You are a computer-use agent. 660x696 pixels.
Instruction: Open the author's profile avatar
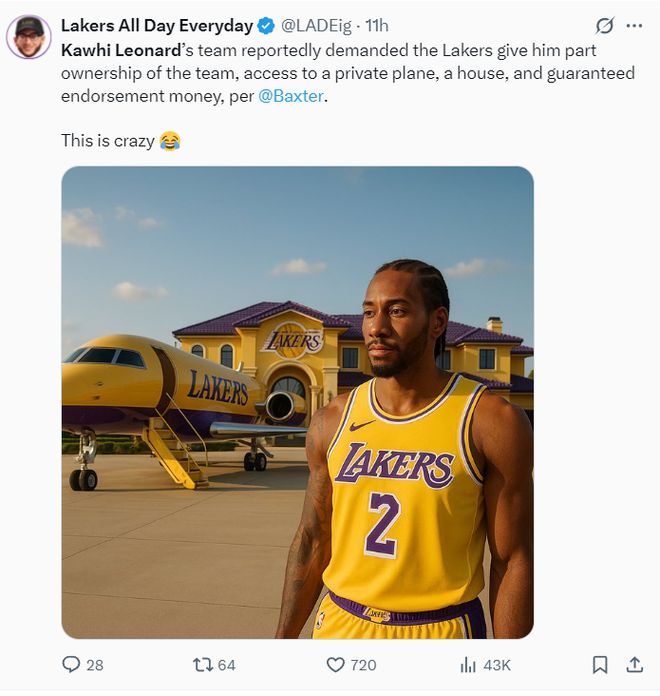pyautogui.click(x=28, y=38)
